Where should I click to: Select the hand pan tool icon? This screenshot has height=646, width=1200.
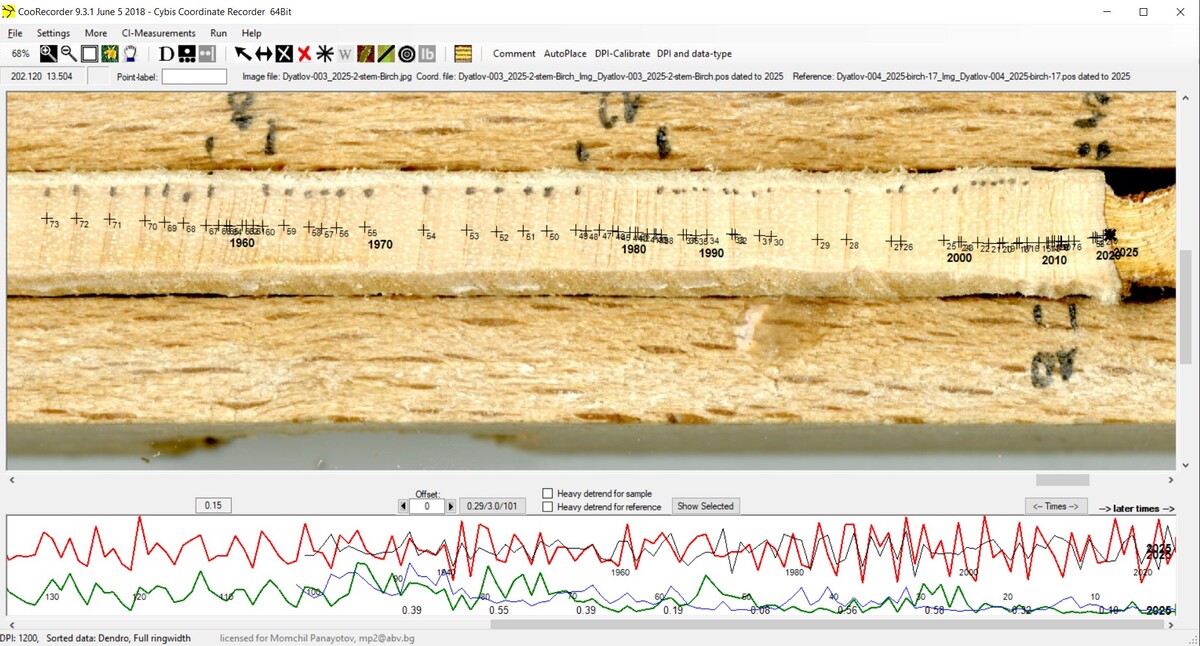[x=130, y=53]
